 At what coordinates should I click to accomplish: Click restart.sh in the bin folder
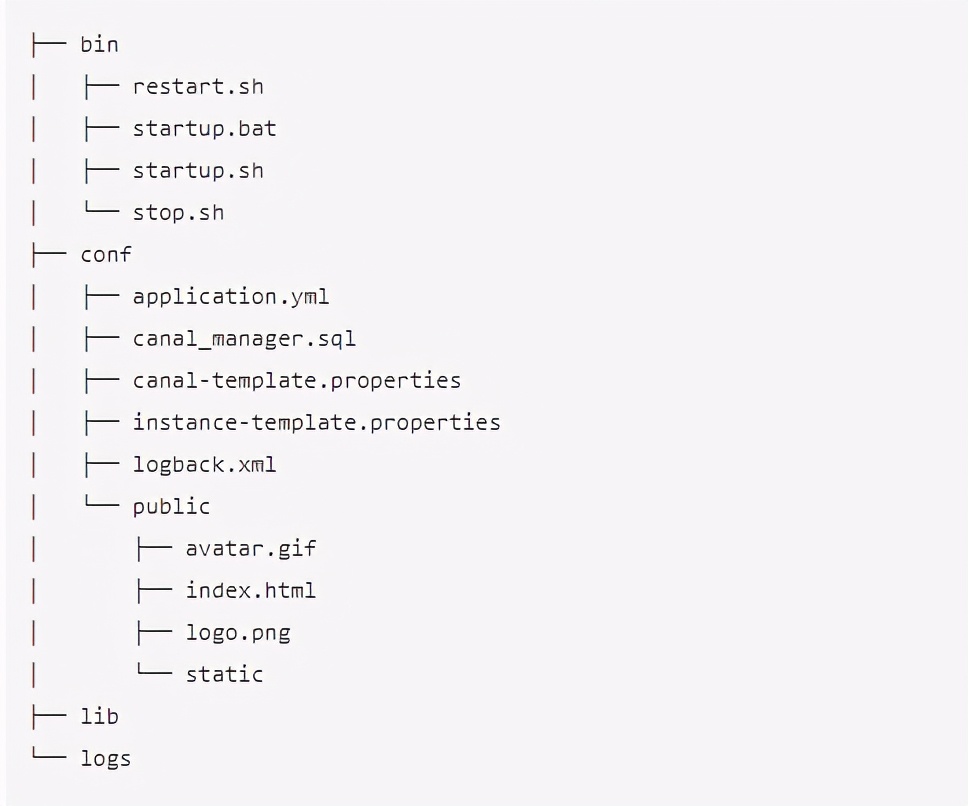(x=198, y=86)
